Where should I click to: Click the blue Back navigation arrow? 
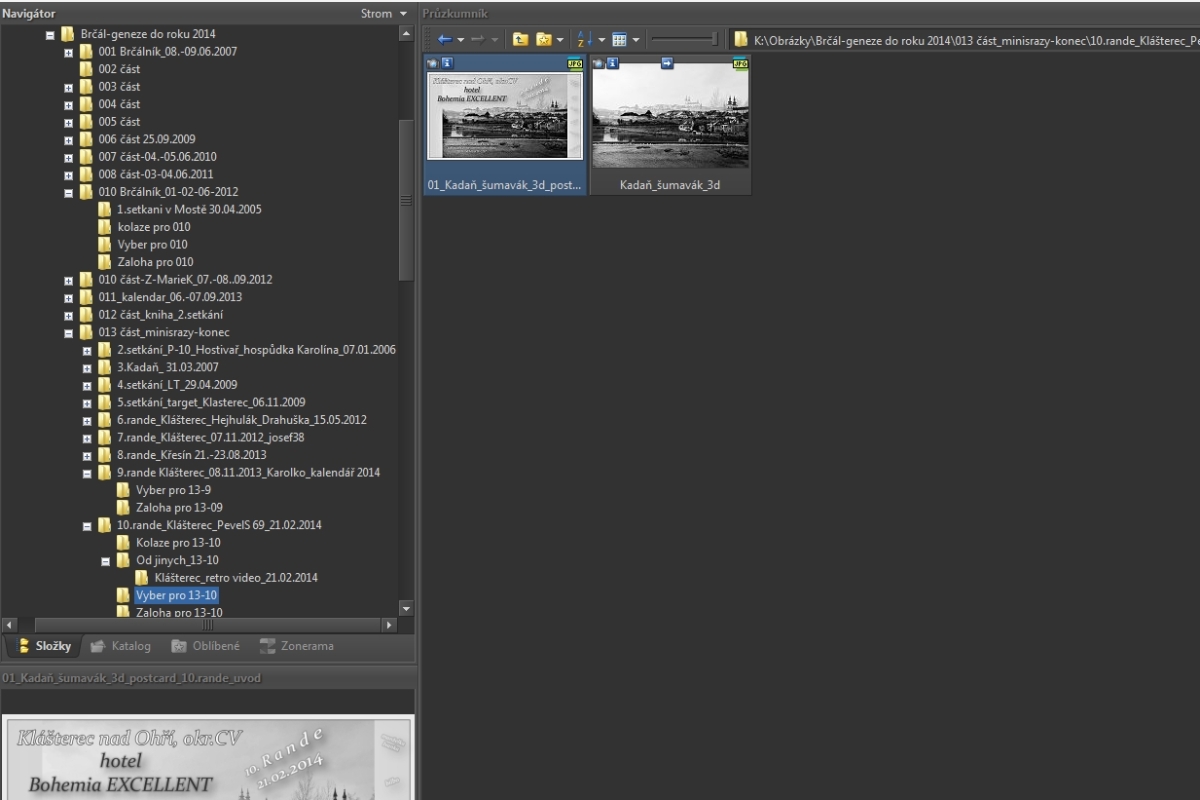click(445, 39)
